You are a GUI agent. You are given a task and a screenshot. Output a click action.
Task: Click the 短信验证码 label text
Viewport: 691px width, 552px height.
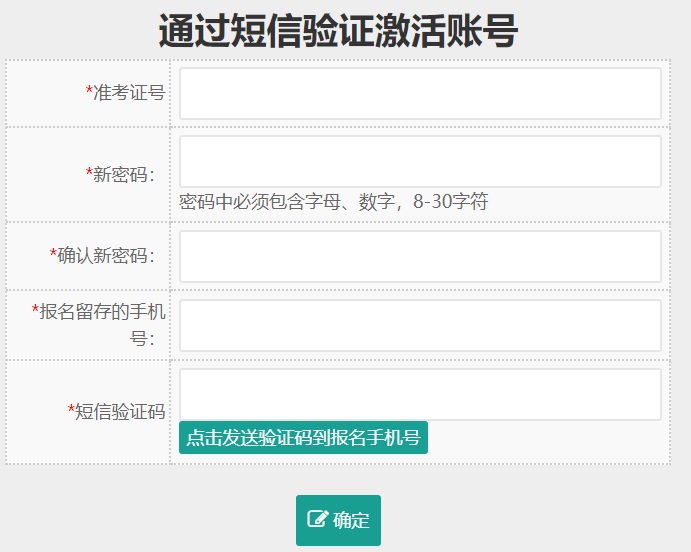pyautogui.click(x=120, y=411)
